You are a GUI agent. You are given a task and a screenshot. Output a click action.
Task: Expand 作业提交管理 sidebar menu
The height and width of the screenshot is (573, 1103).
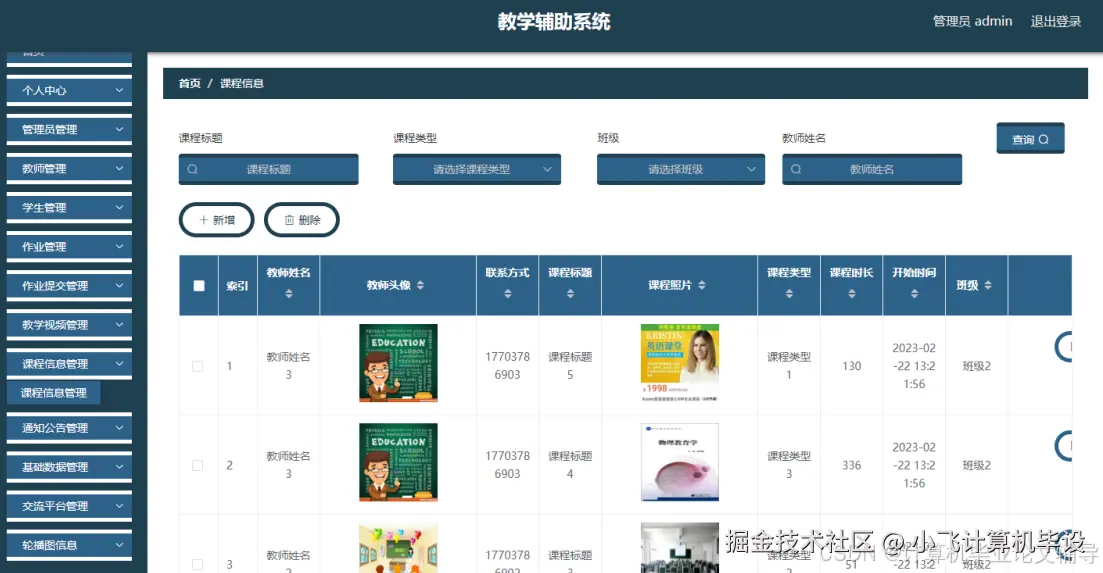pyautogui.click(x=69, y=285)
